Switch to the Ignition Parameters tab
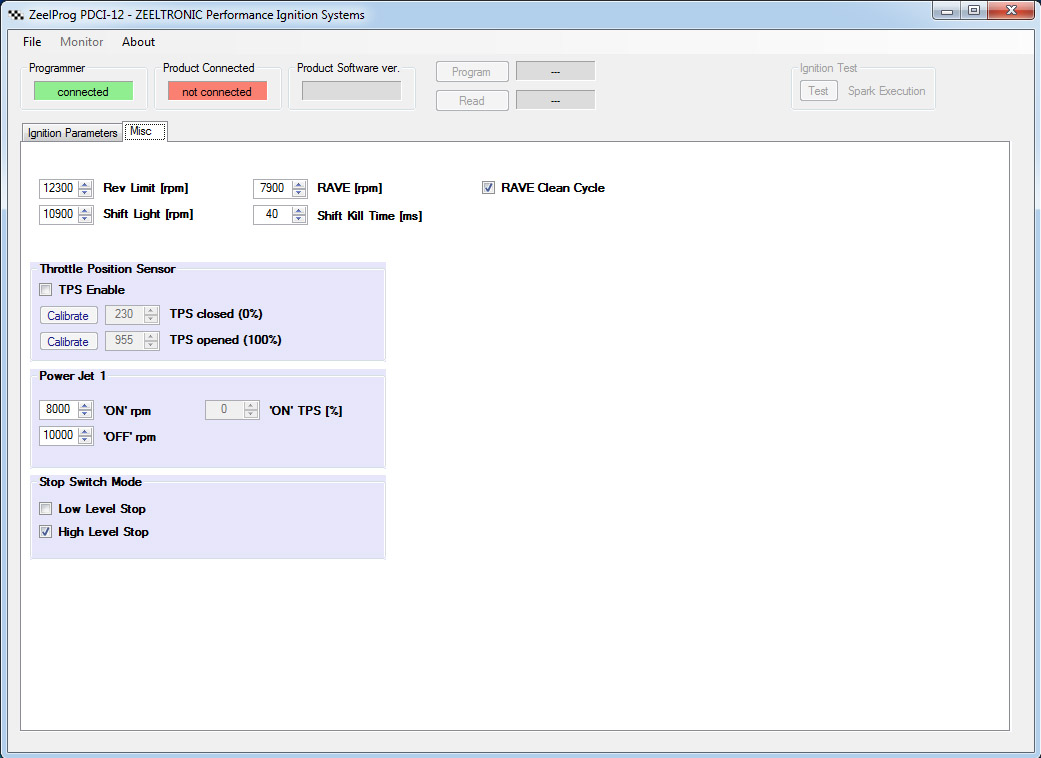 (72, 133)
